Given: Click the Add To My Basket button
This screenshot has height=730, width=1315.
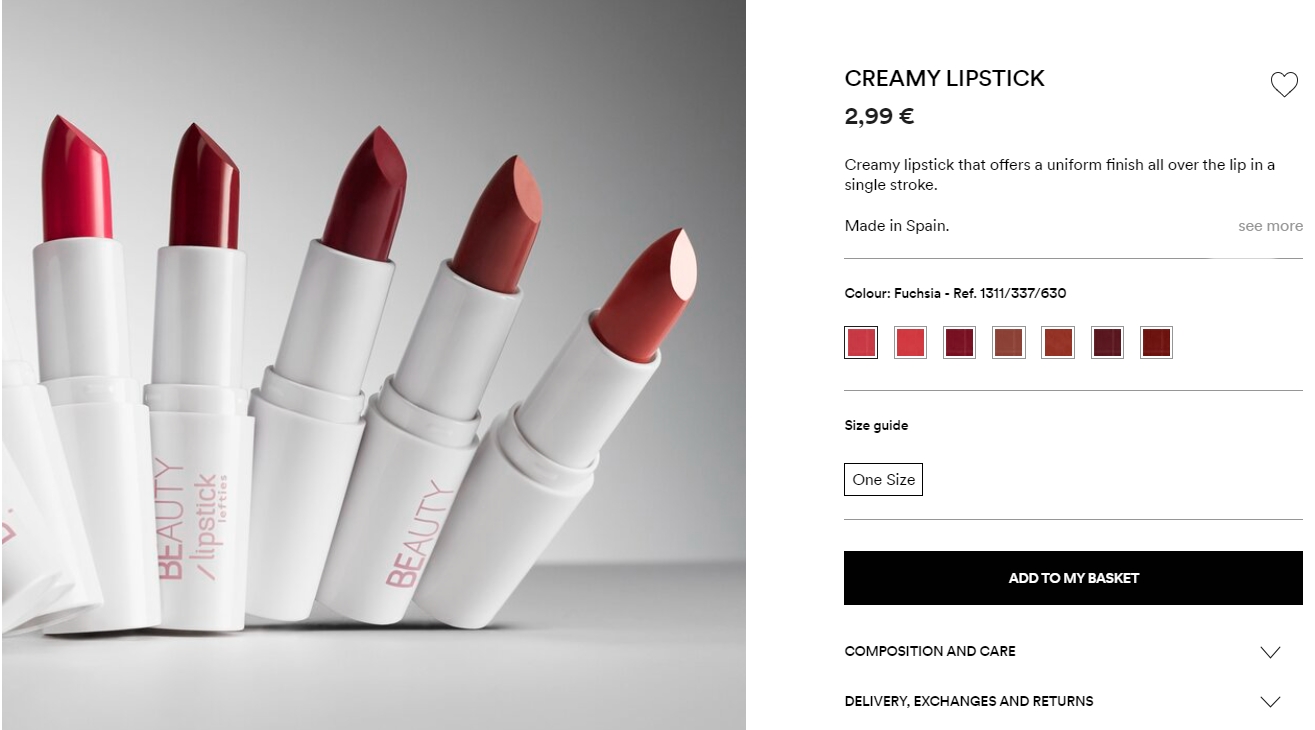Looking at the screenshot, I should [x=1073, y=578].
